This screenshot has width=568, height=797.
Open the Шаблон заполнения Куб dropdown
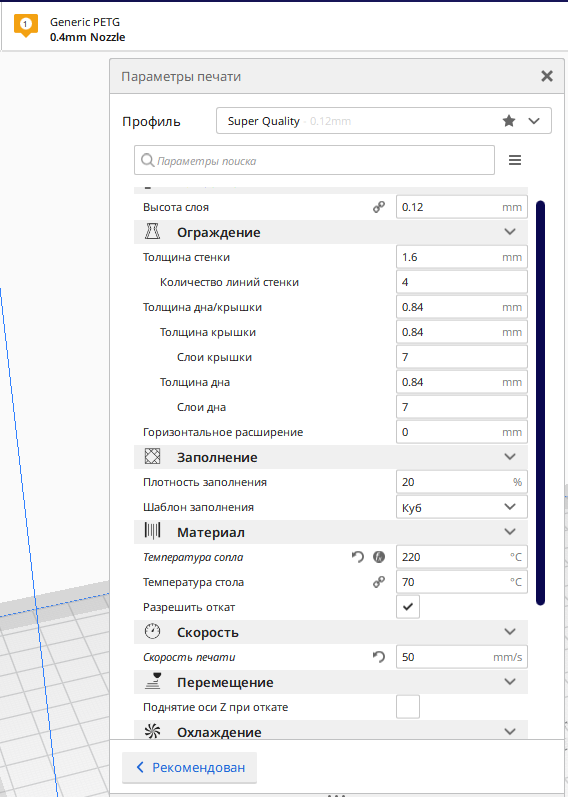click(x=462, y=507)
